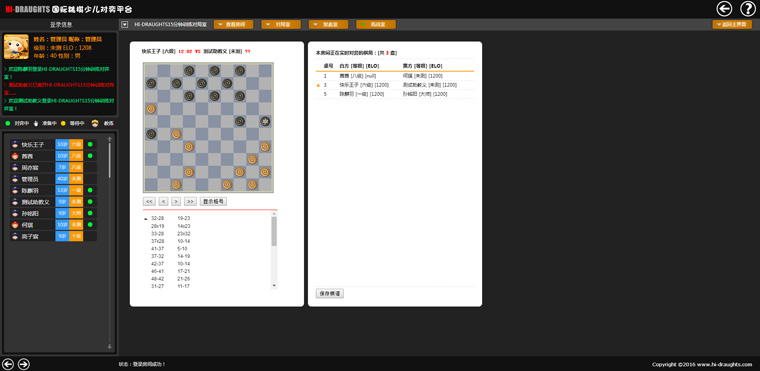
Task: Open the 查看房间 dropdown button
Action: (x=233, y=24)
